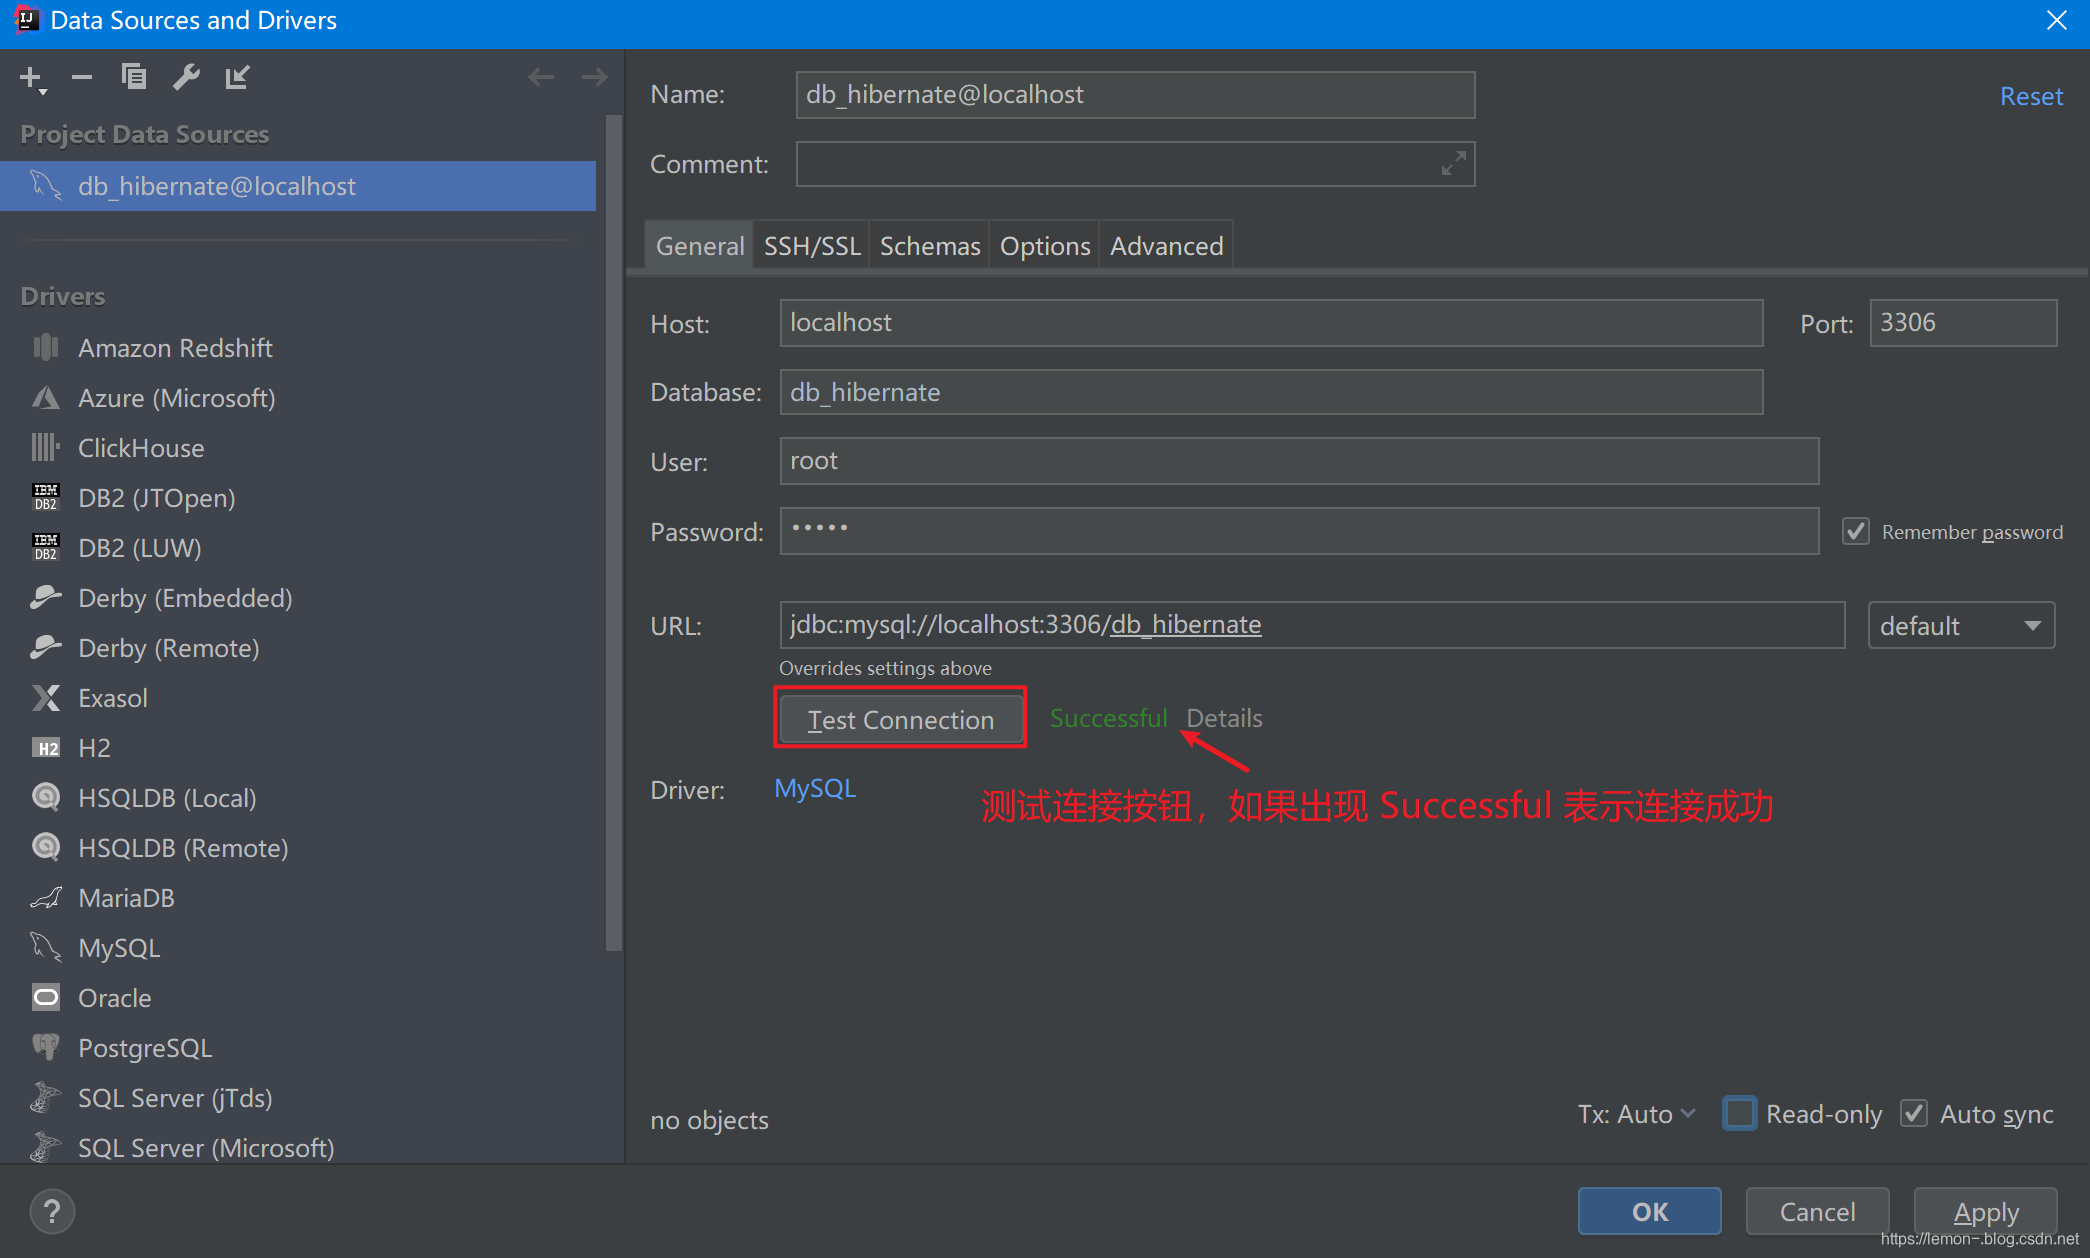Expand the Comment field with arrows icon
The image size is (2090, 1258).
tap(1453, 163)
